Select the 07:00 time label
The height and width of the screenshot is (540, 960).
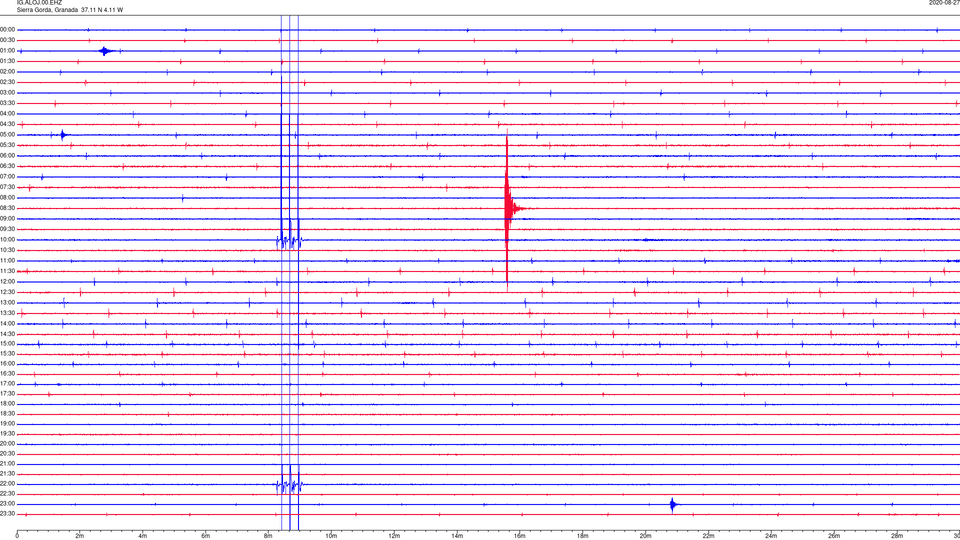[8, 177]
